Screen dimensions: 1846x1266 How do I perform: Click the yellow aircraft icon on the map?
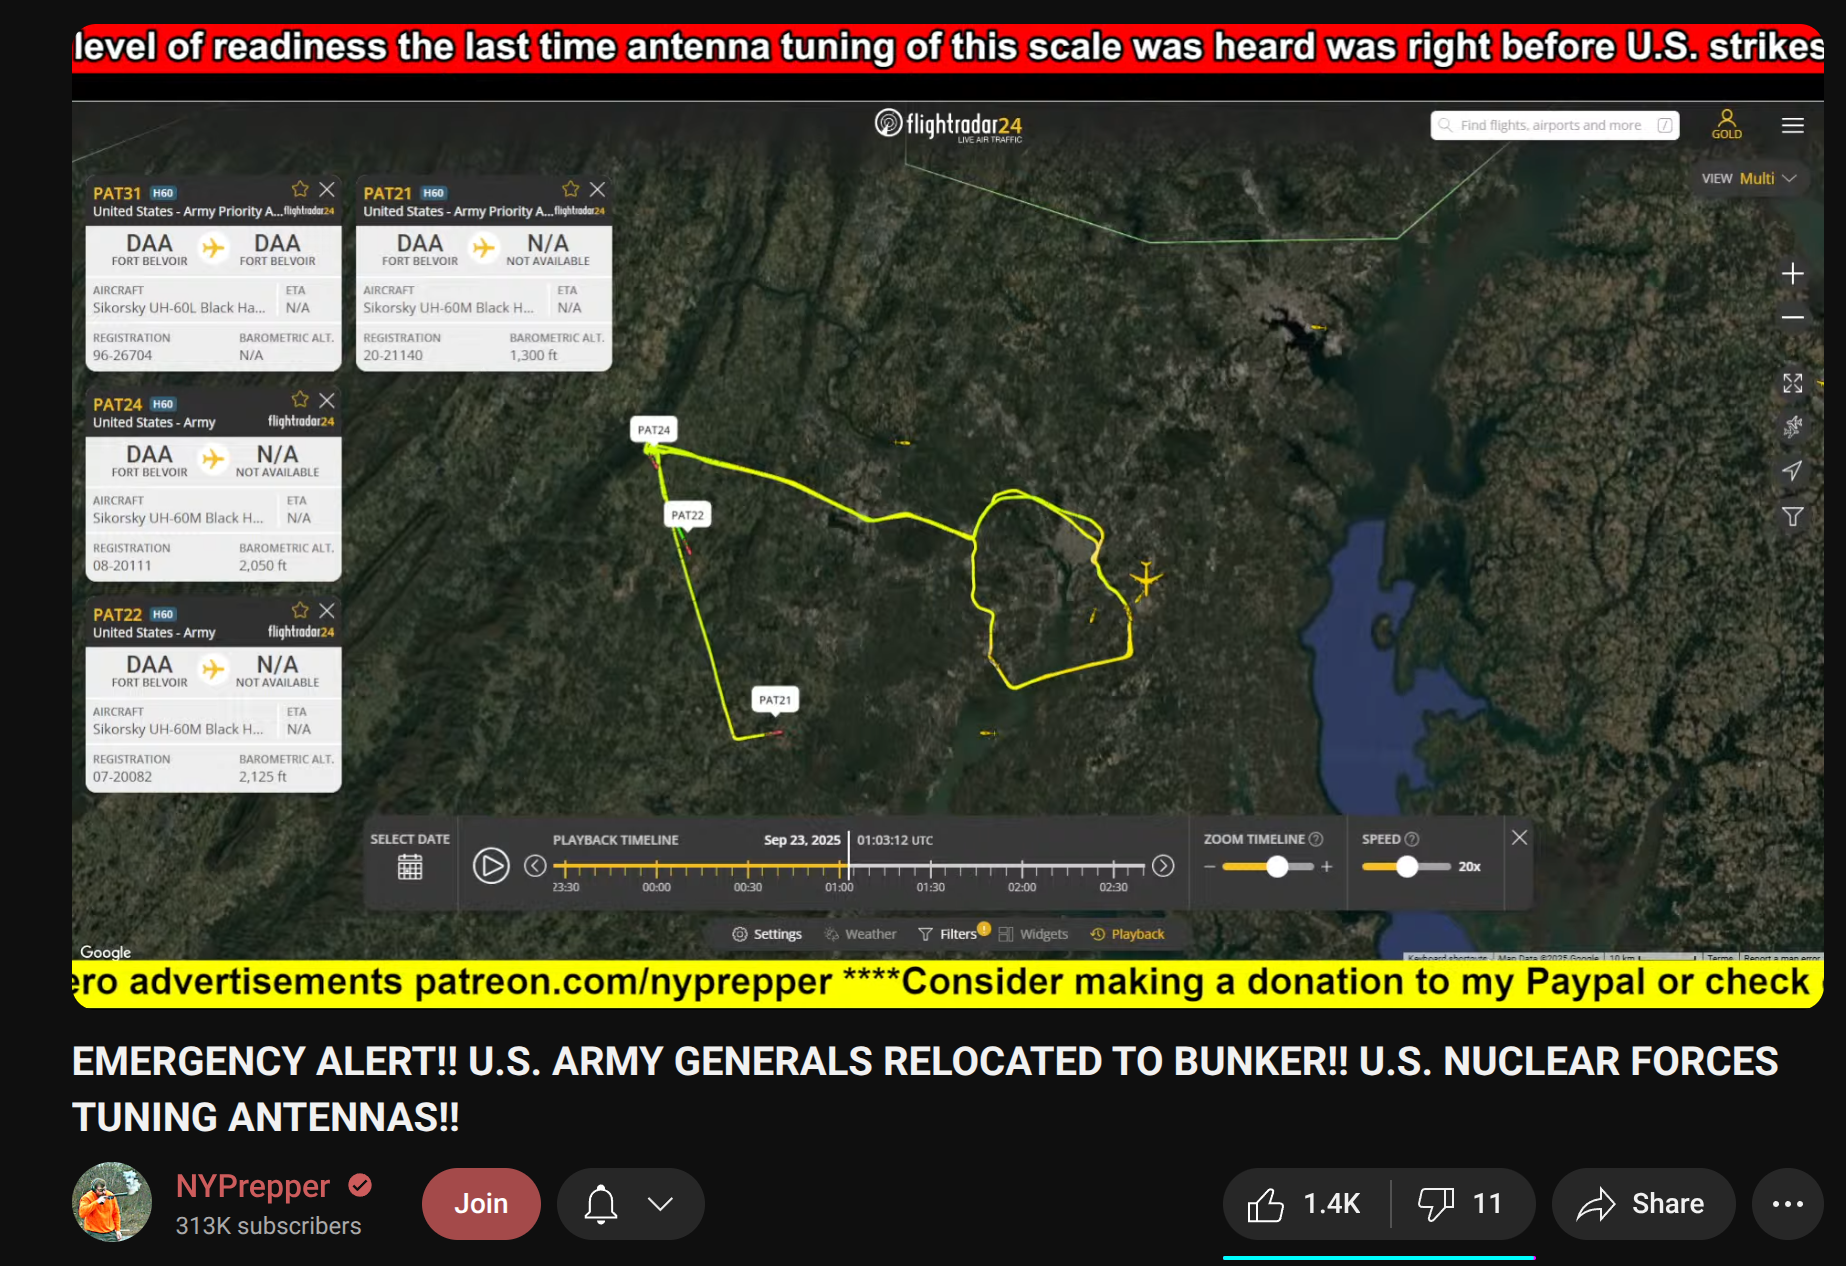point(1146,579)
